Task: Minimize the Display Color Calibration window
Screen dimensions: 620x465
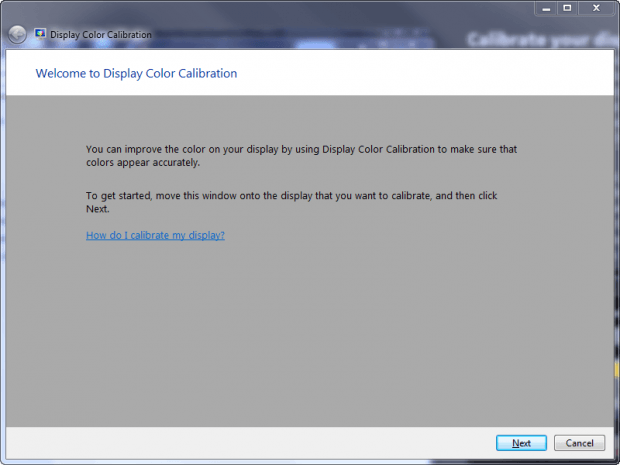Action: pyautogui.click(x=546, y=8)
